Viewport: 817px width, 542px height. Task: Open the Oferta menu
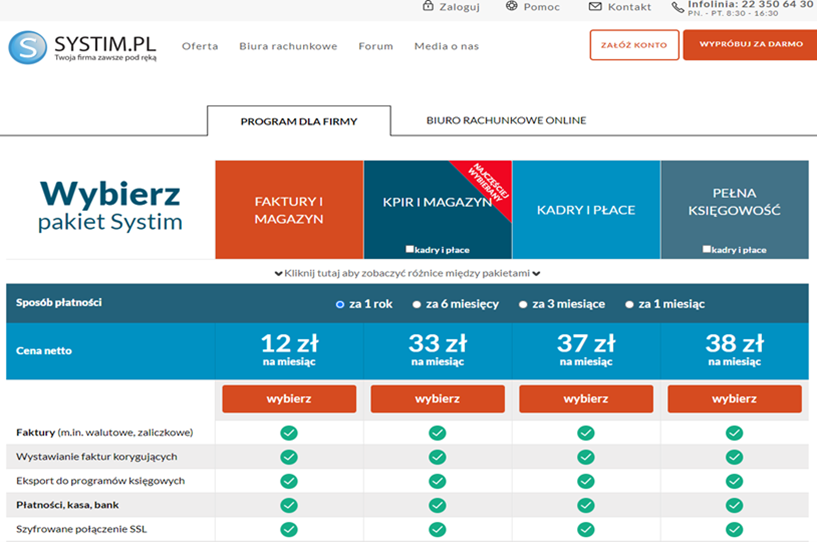pos(200,46)
